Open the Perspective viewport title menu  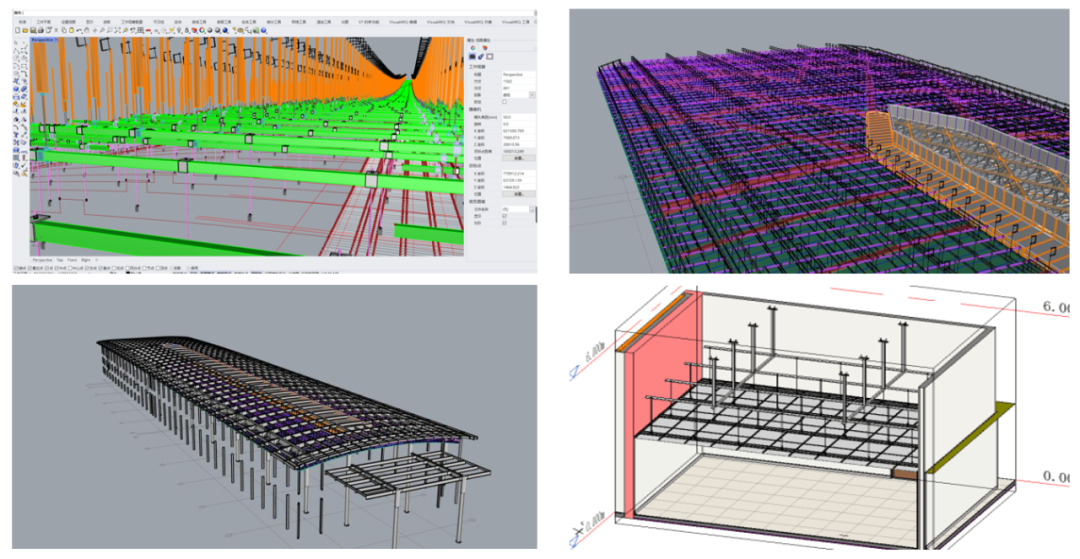[43, 40]
